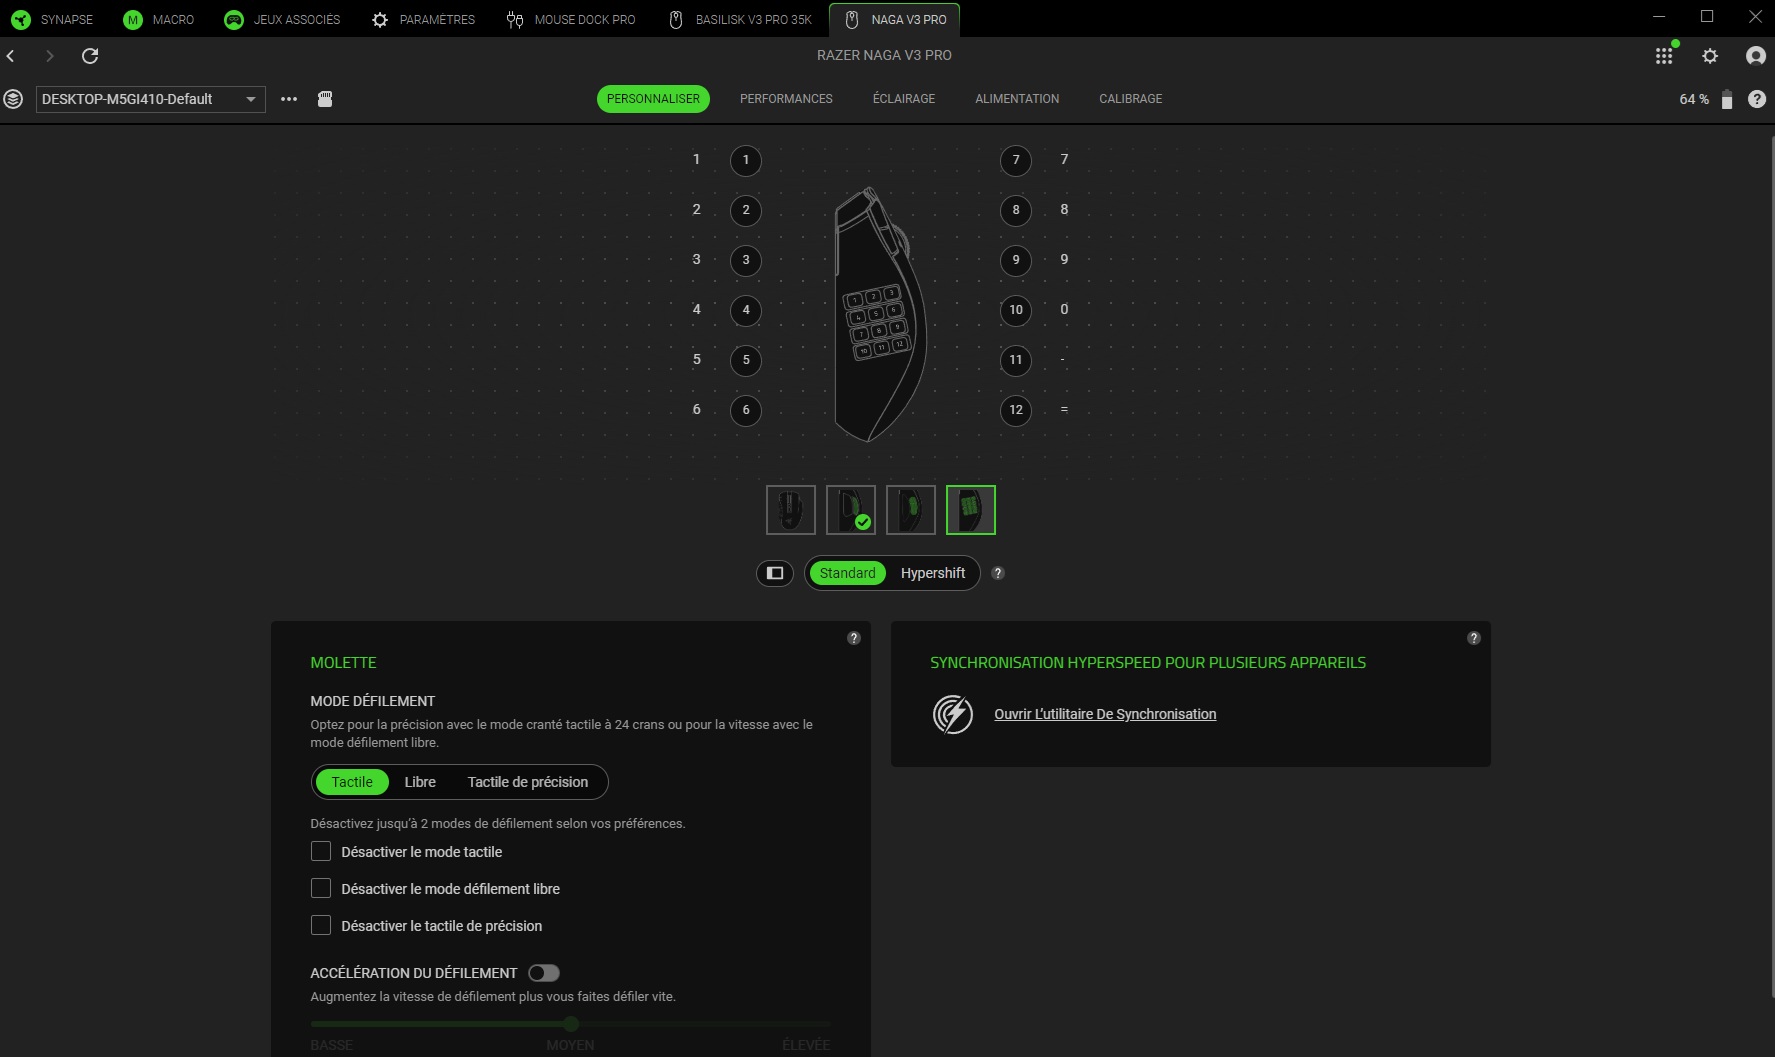Open the Éclairage tab

(x=904, y=99)
